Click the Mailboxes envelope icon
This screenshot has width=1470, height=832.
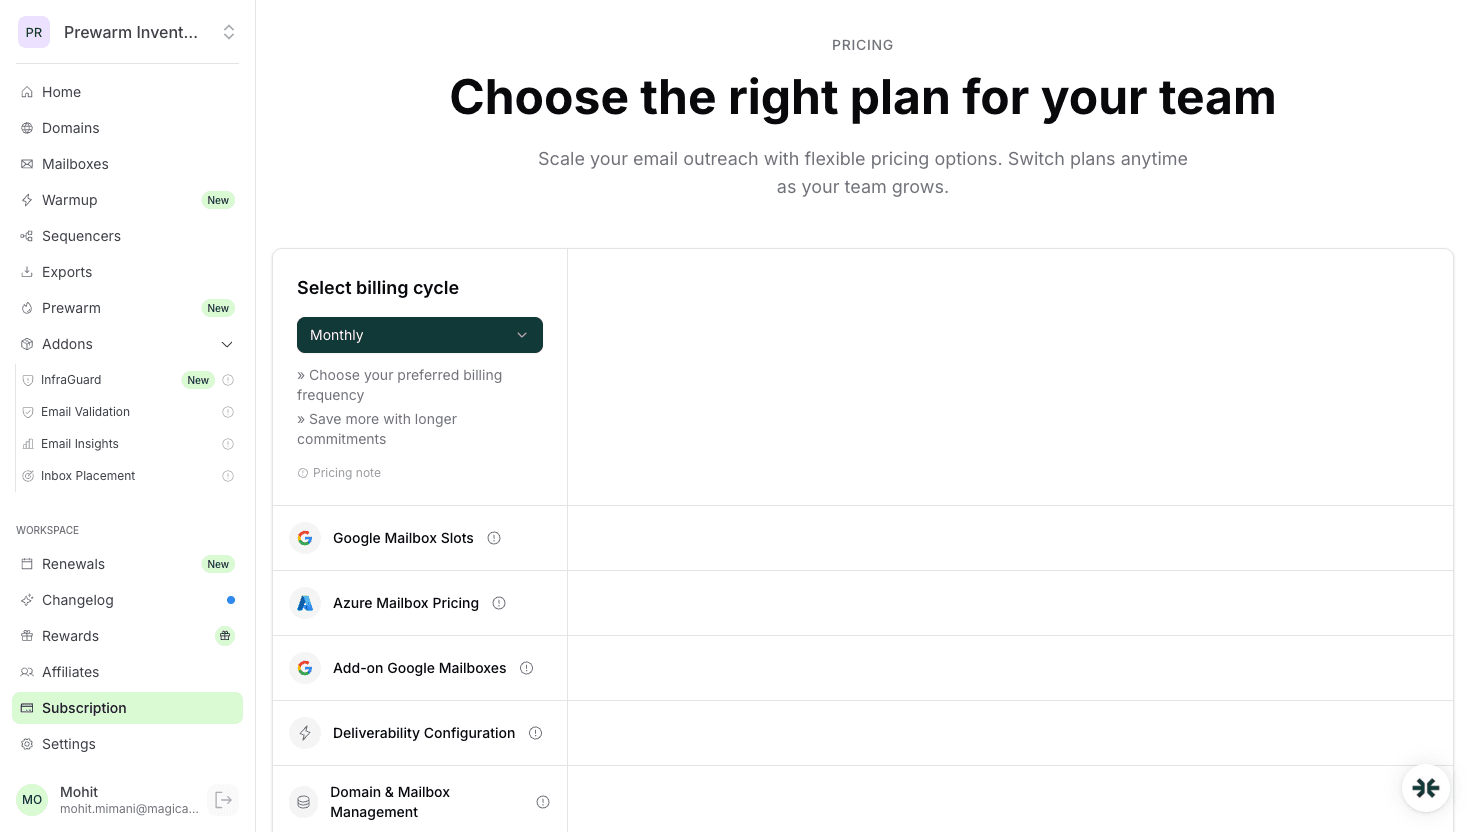27,164
